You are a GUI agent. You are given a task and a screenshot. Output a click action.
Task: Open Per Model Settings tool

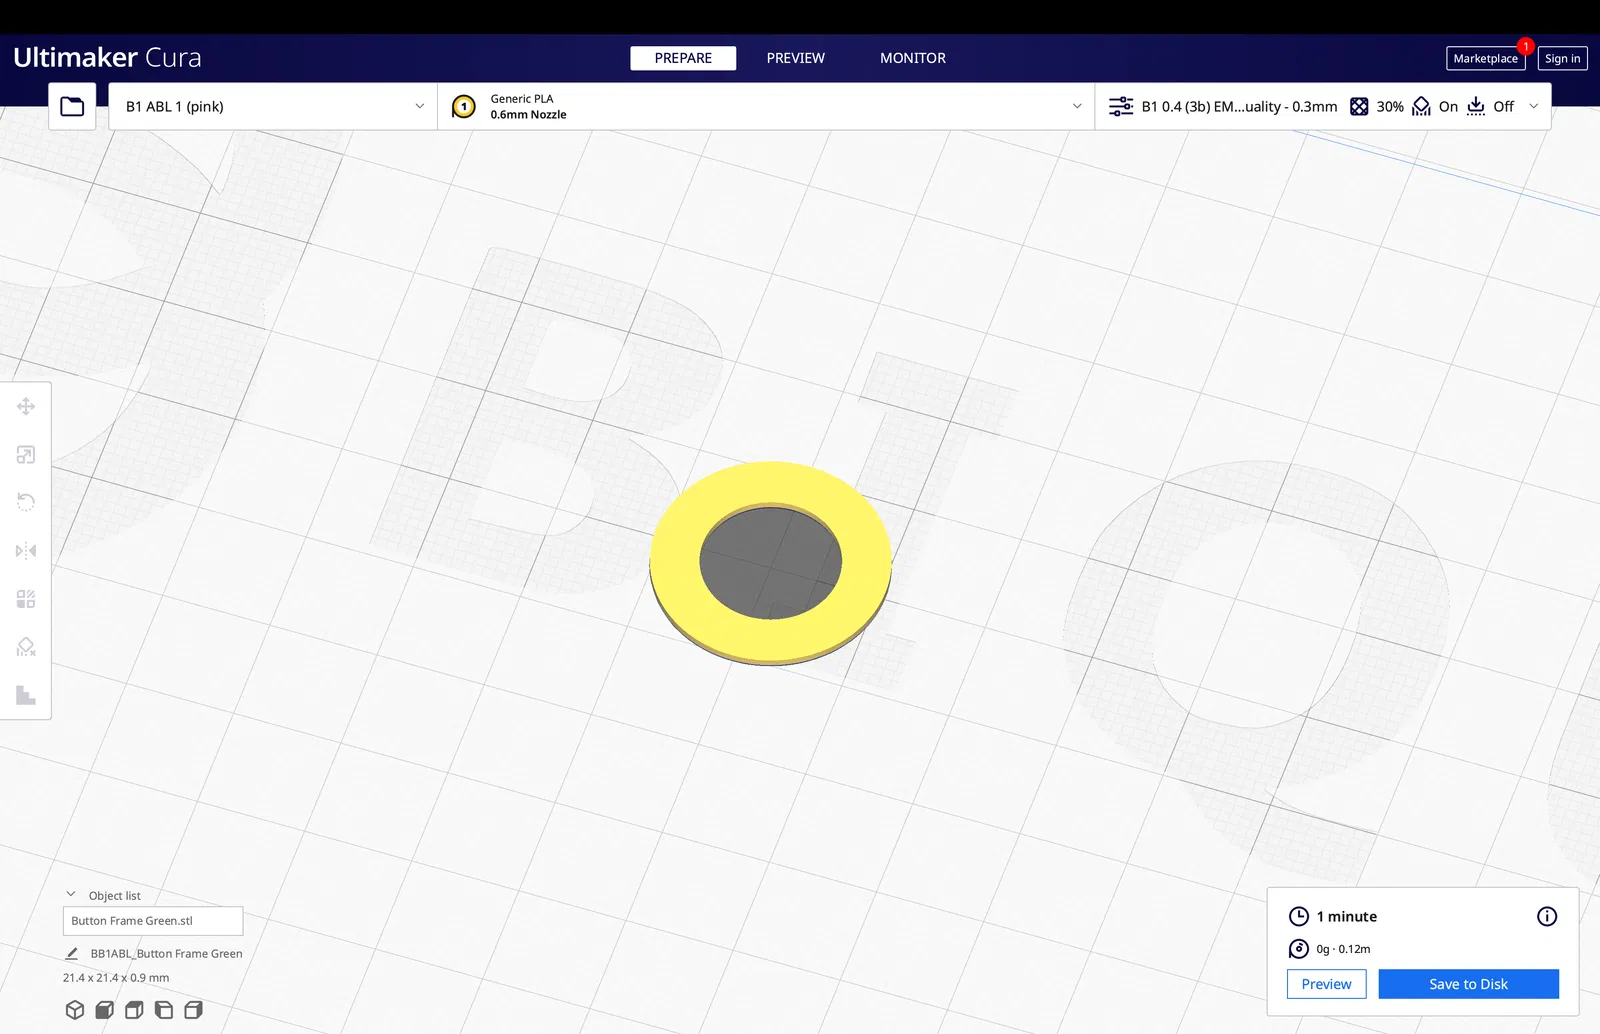point(26,599)
